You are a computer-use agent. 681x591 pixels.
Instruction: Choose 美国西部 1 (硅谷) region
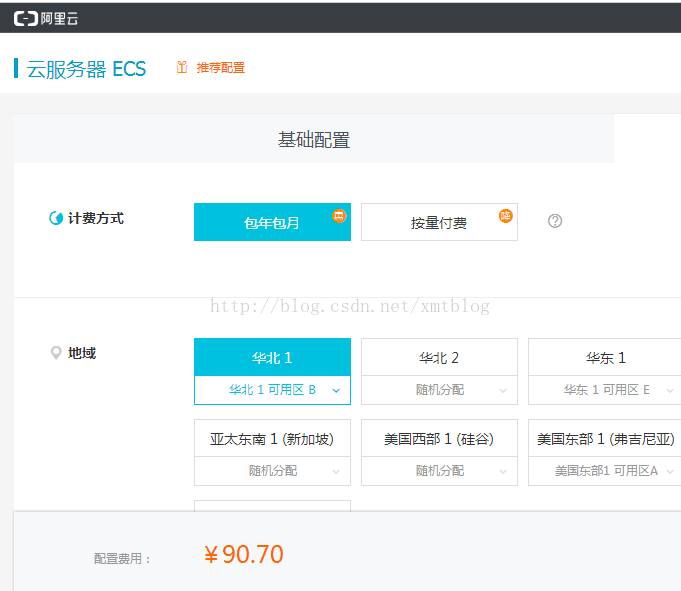(439, 439)
